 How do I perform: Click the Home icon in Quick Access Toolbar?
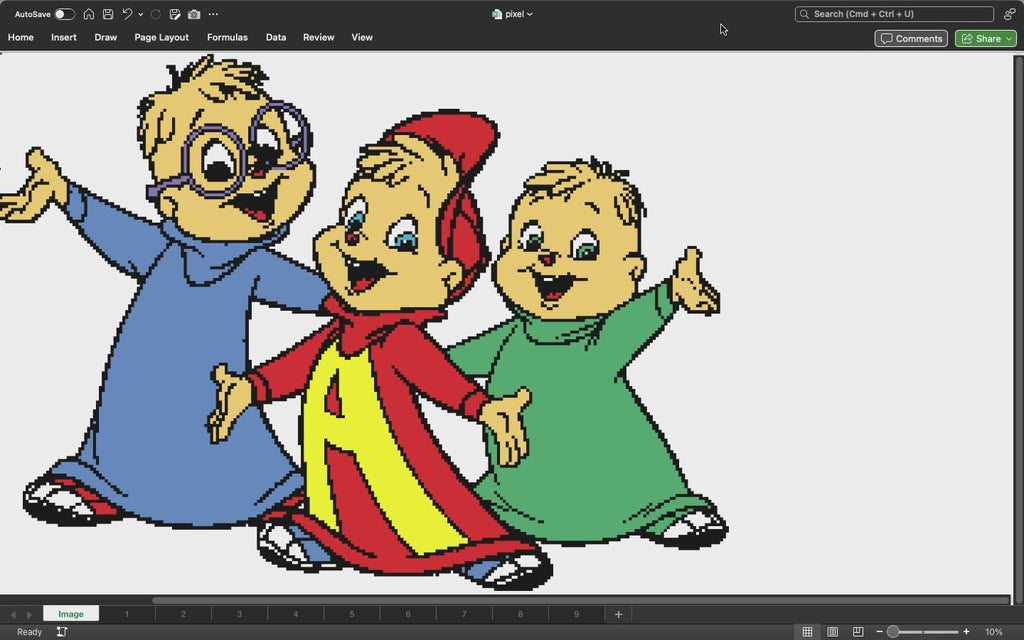(88, 14)
